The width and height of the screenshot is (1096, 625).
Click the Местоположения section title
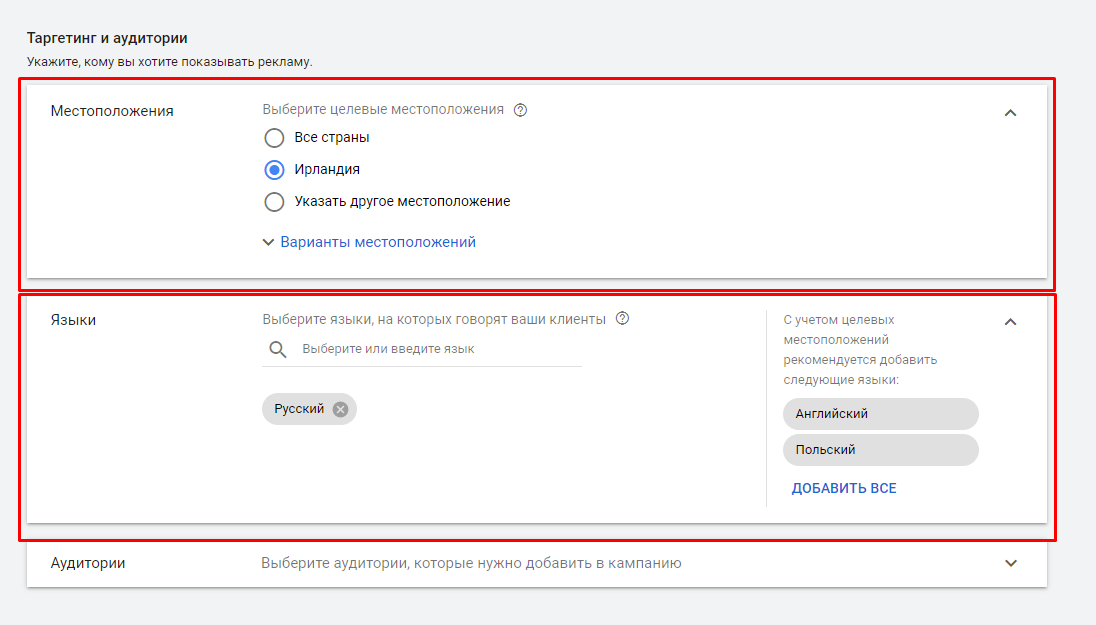tap(112, 111)
